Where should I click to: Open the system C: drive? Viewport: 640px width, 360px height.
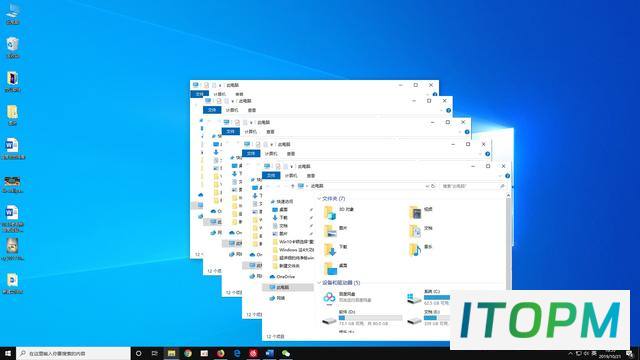tap(414, 298)
